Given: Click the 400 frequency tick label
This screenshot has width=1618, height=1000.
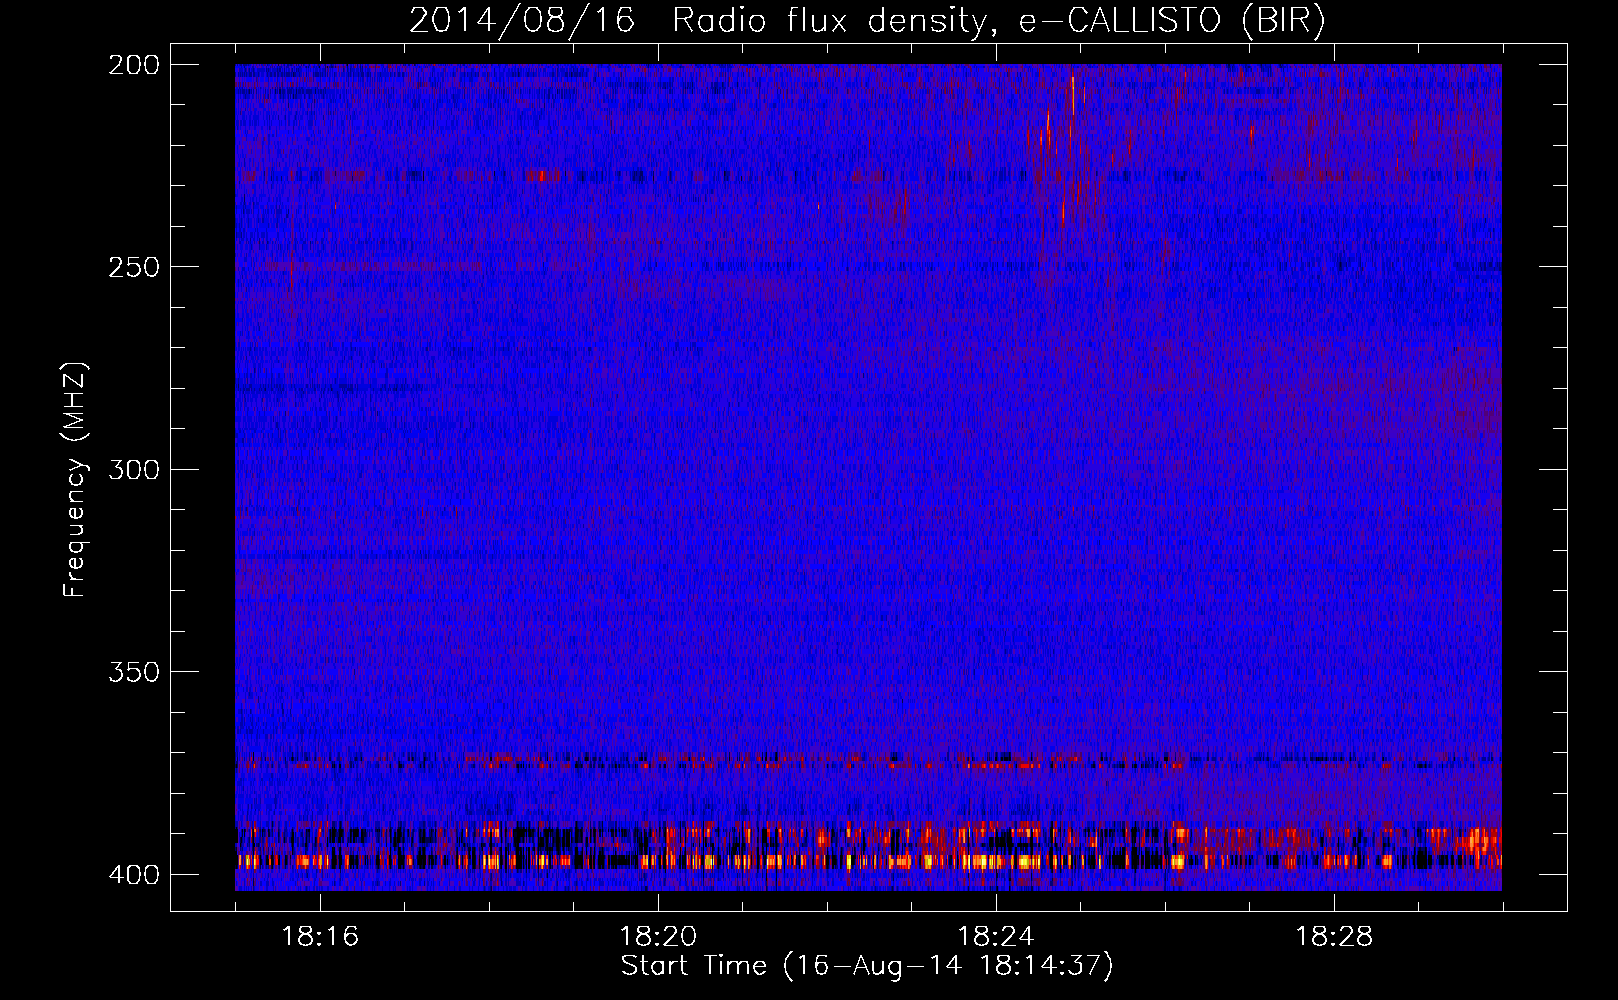Looking at the screenshot, I should 133,874.
